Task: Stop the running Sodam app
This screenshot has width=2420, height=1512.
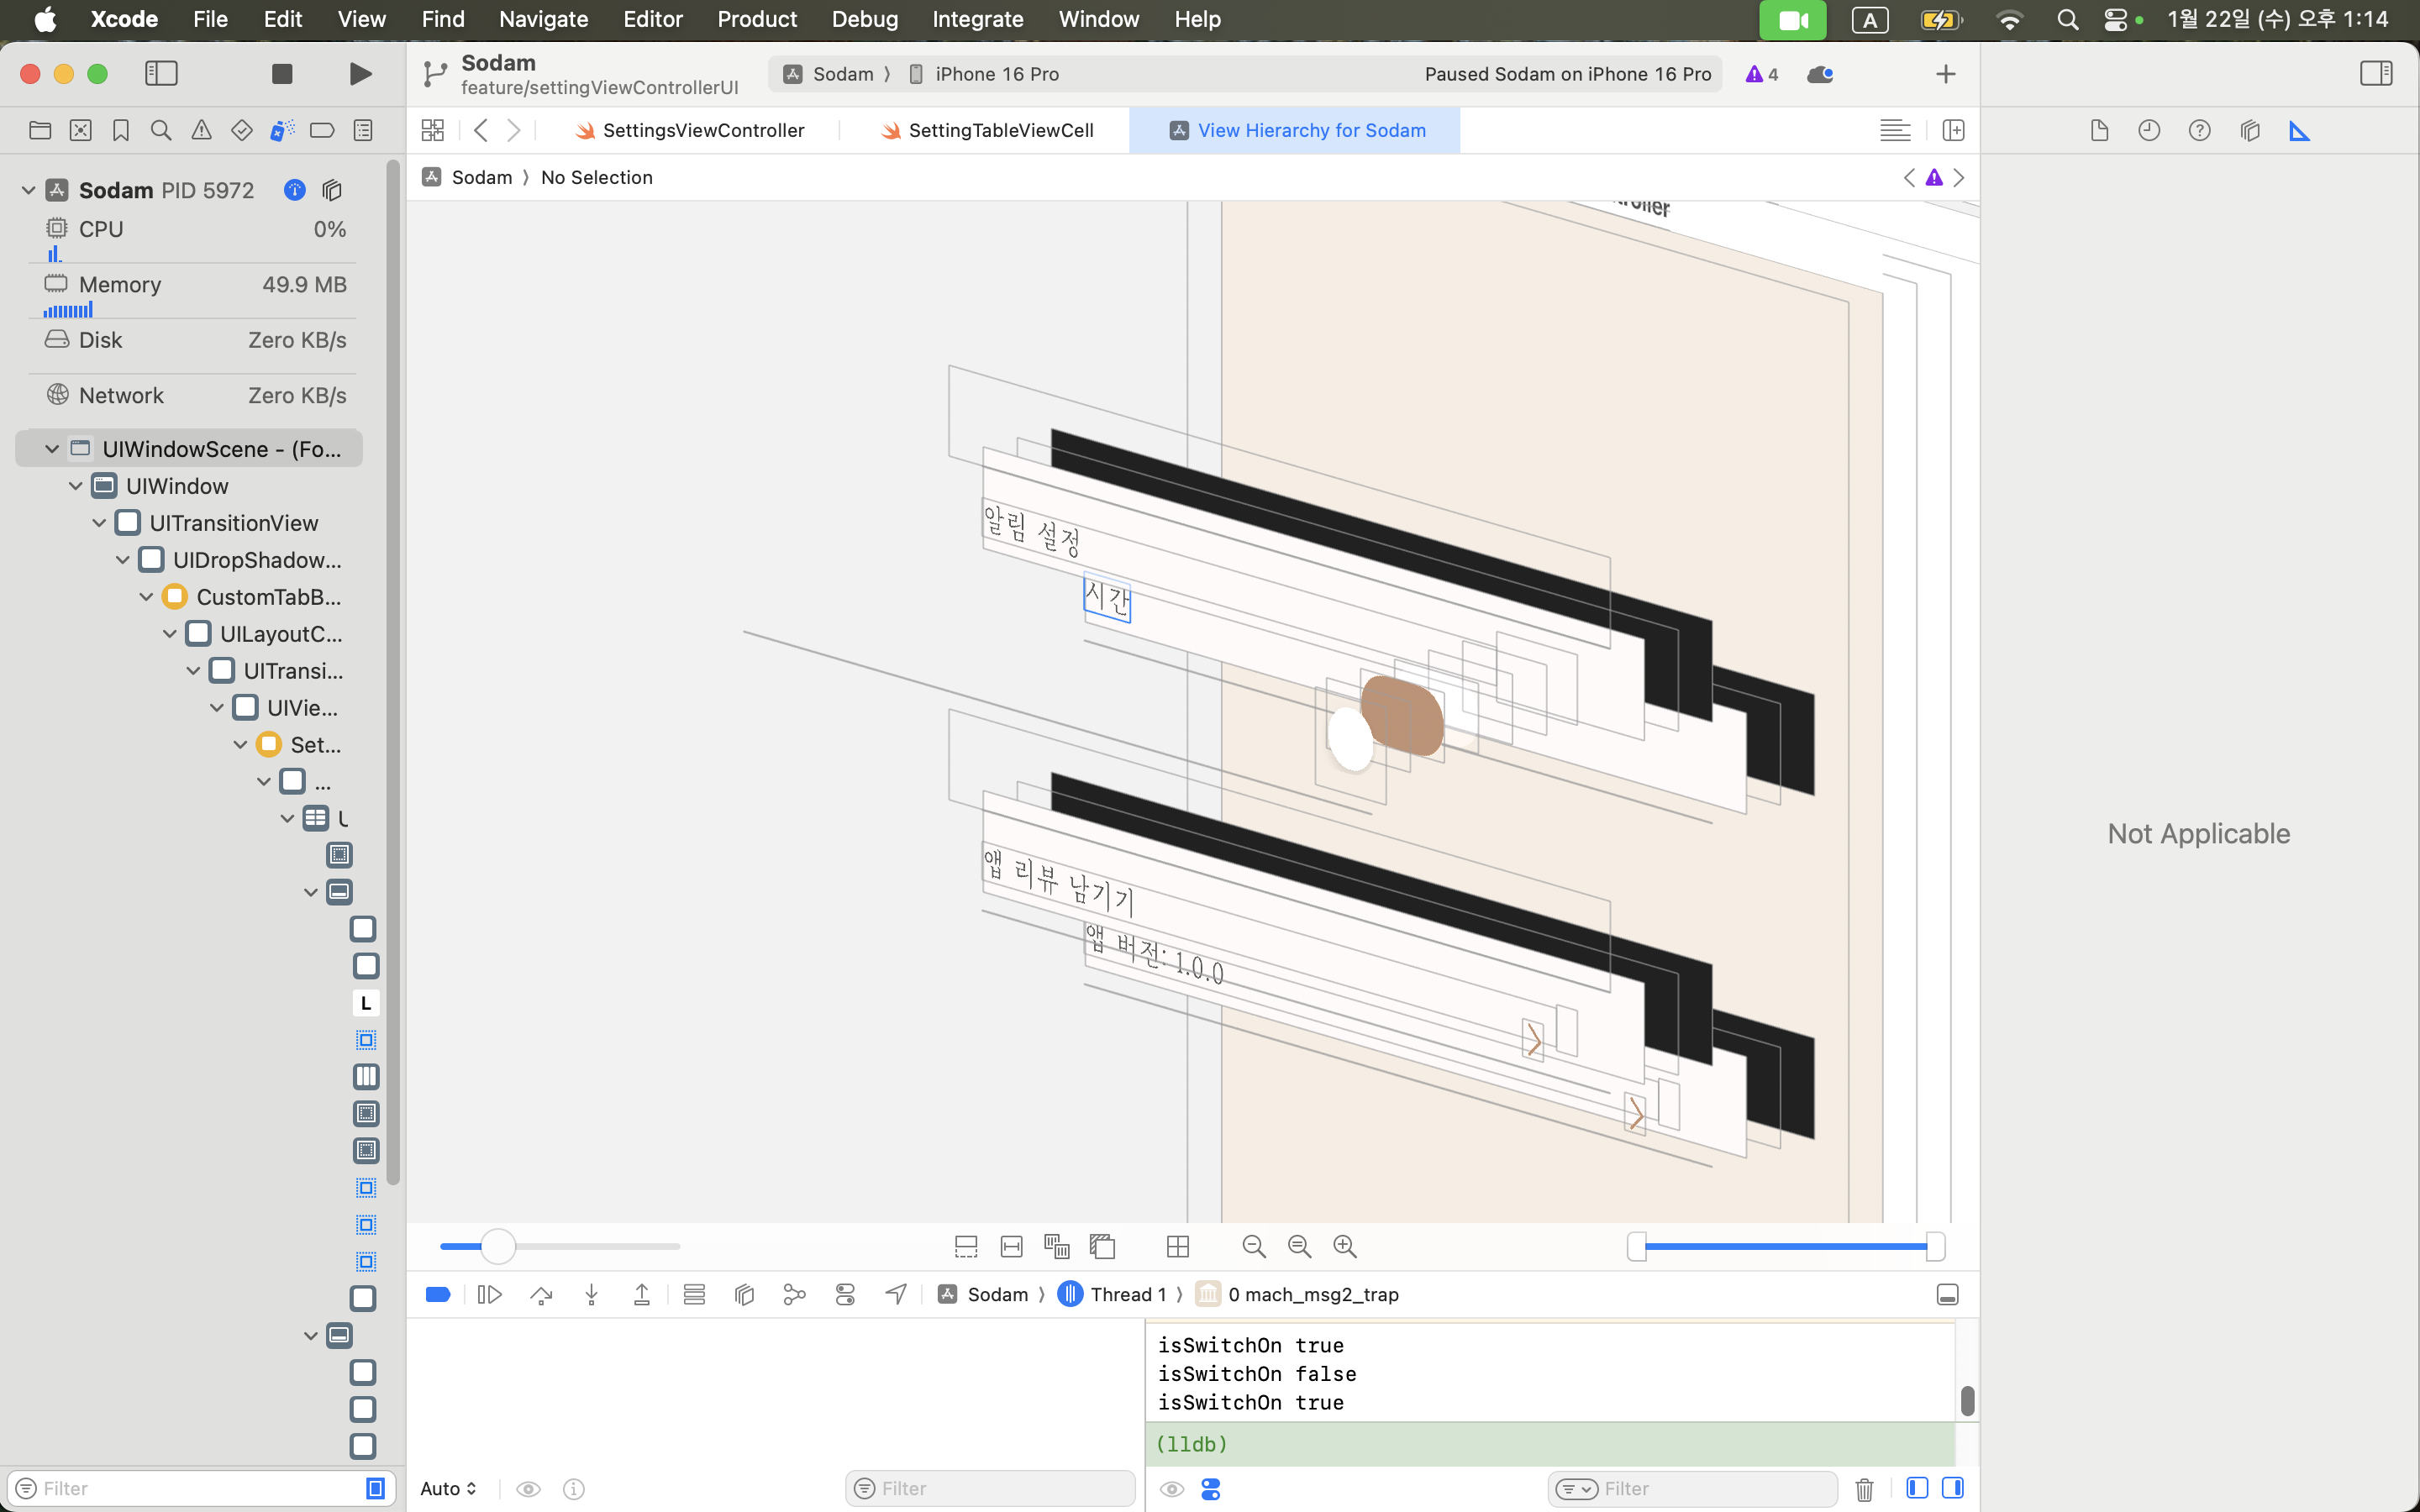Action: 282,74
